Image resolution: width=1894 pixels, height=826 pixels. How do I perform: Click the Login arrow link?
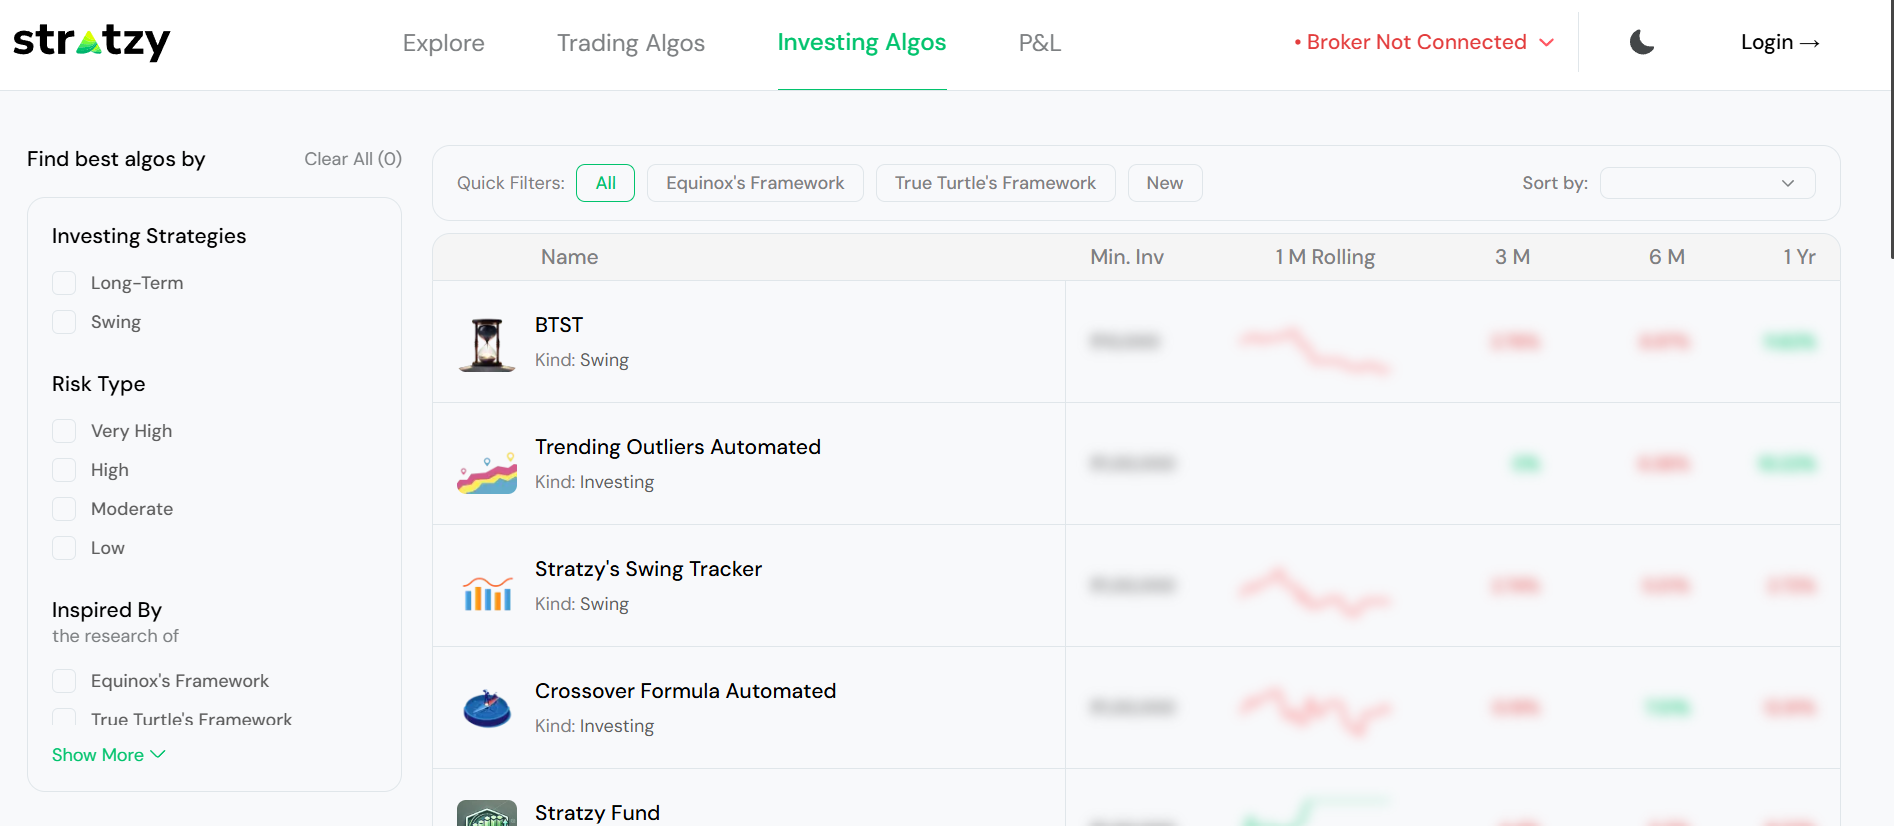point(1779,42)
